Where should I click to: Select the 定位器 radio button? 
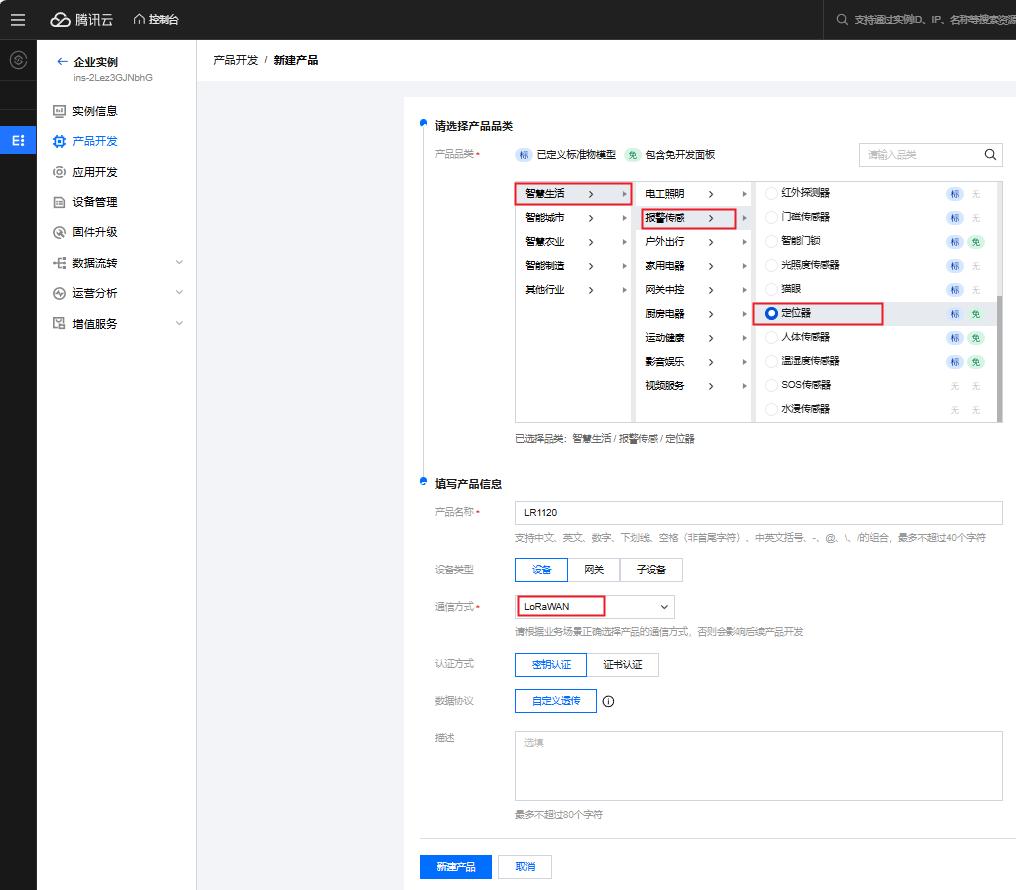point(771,314)
